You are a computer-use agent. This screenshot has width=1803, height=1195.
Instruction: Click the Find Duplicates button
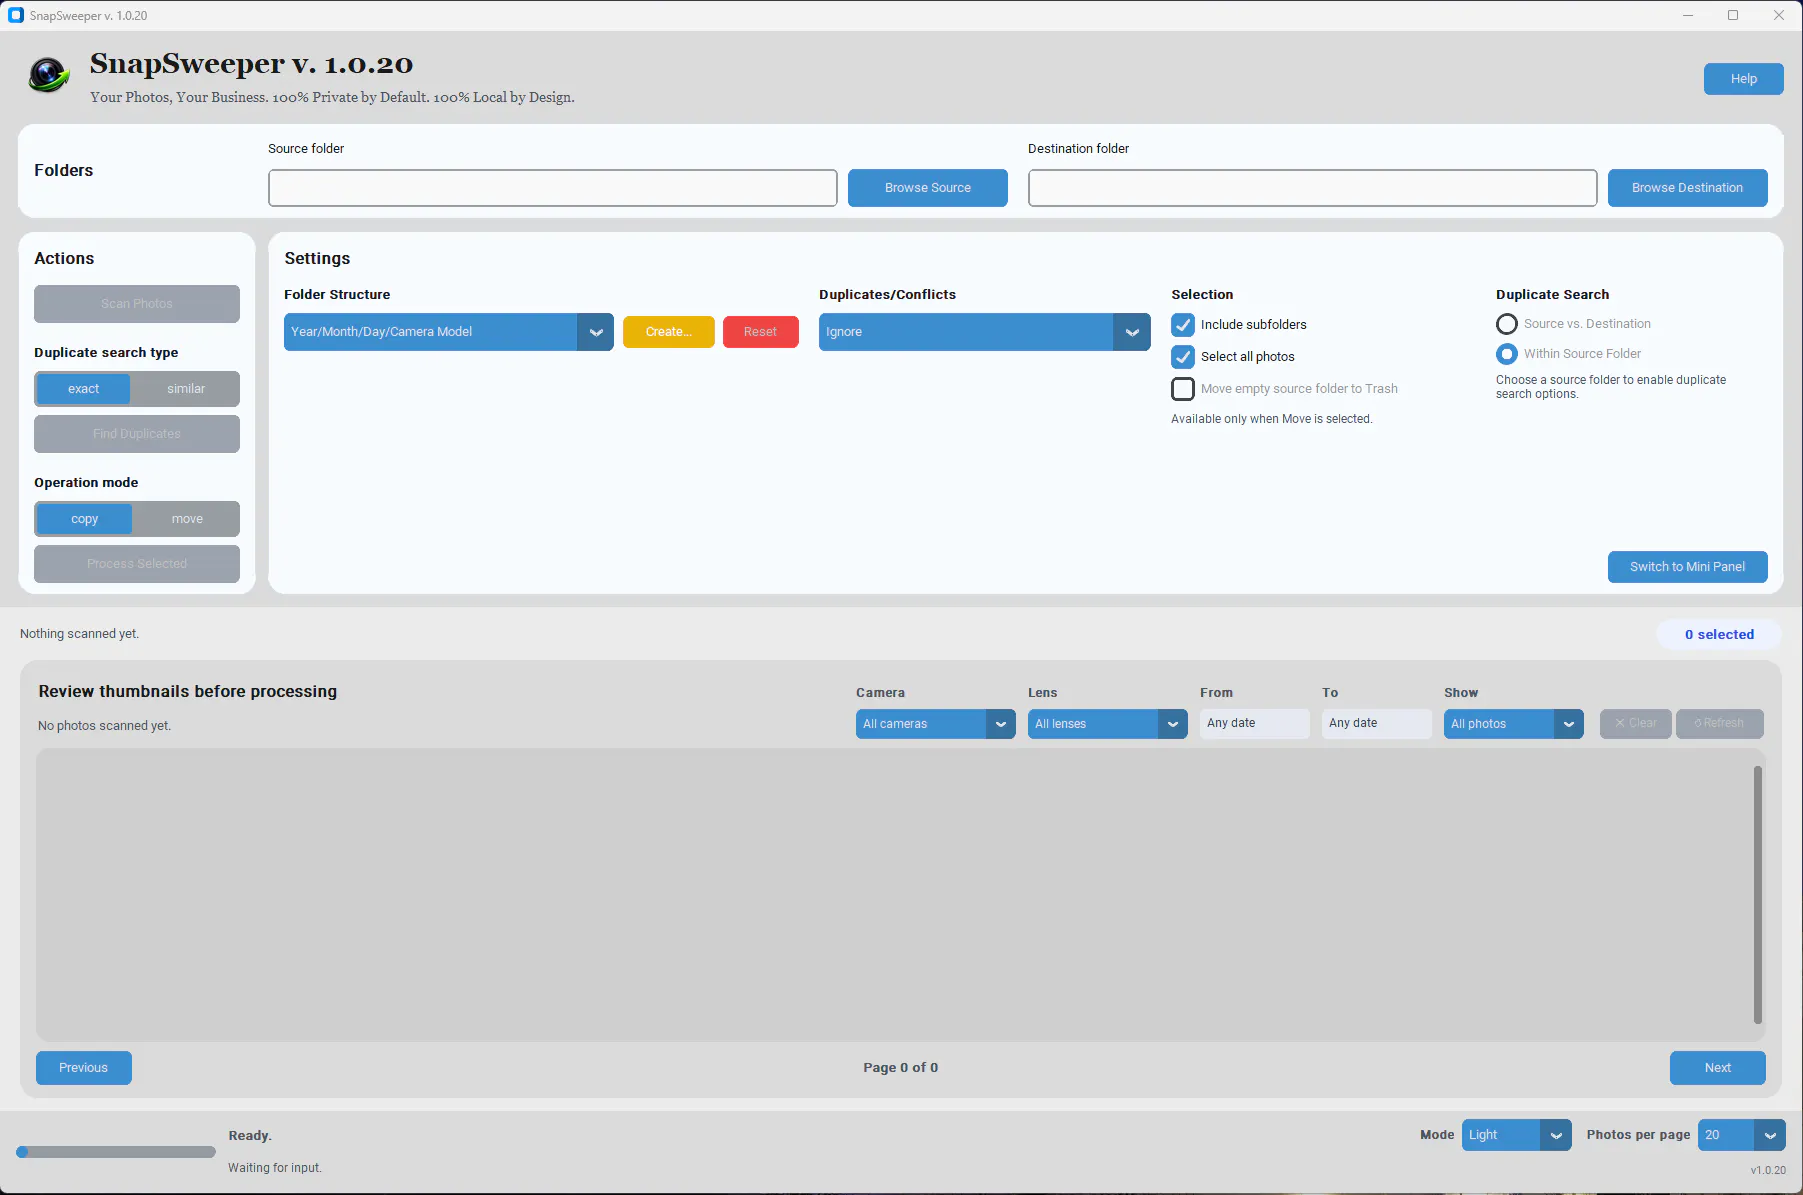pos(137,434)
